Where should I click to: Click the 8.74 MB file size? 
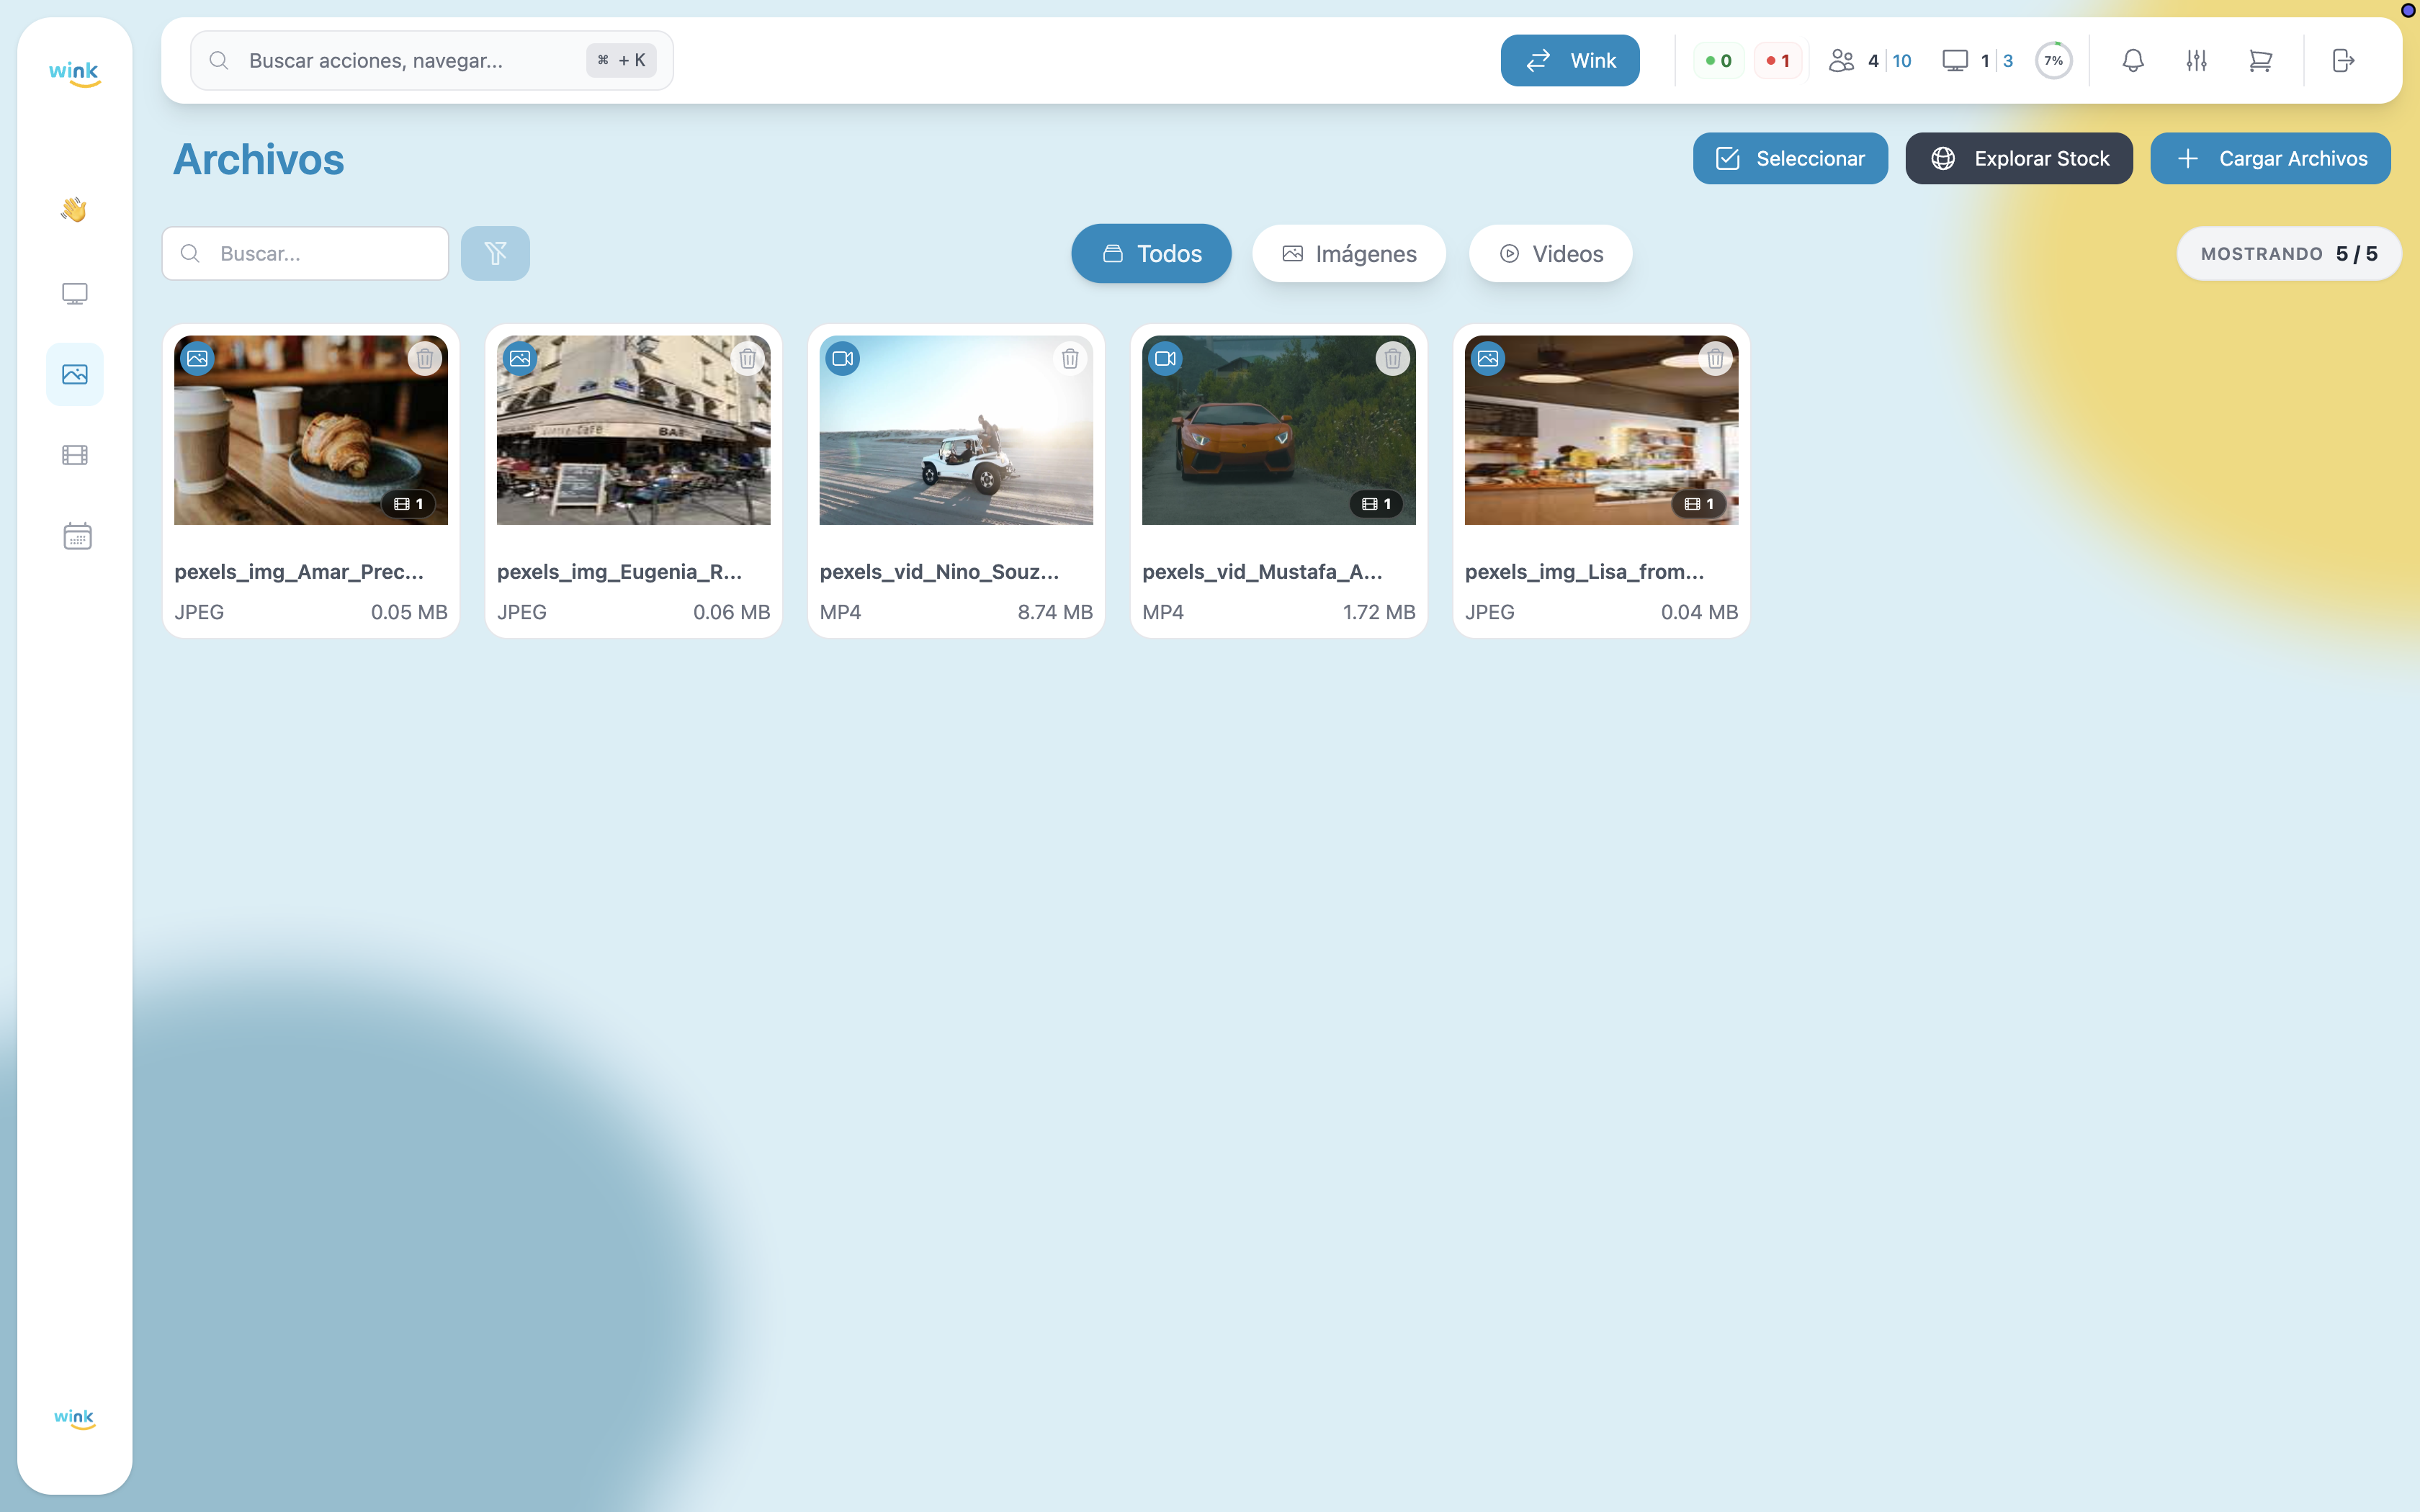(1055, 612)
